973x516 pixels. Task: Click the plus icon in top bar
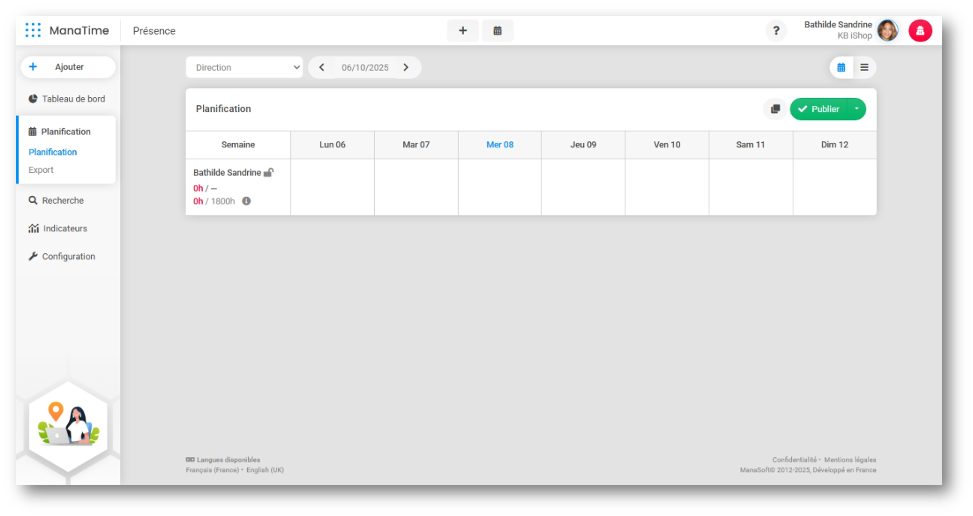tap(463, 30)
